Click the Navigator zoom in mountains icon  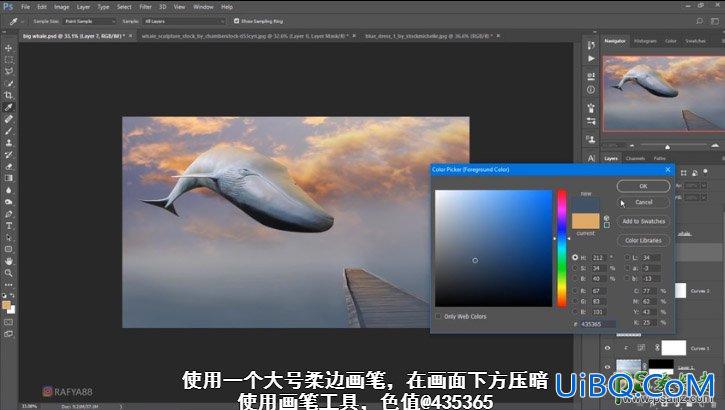[x=715, y=146]
